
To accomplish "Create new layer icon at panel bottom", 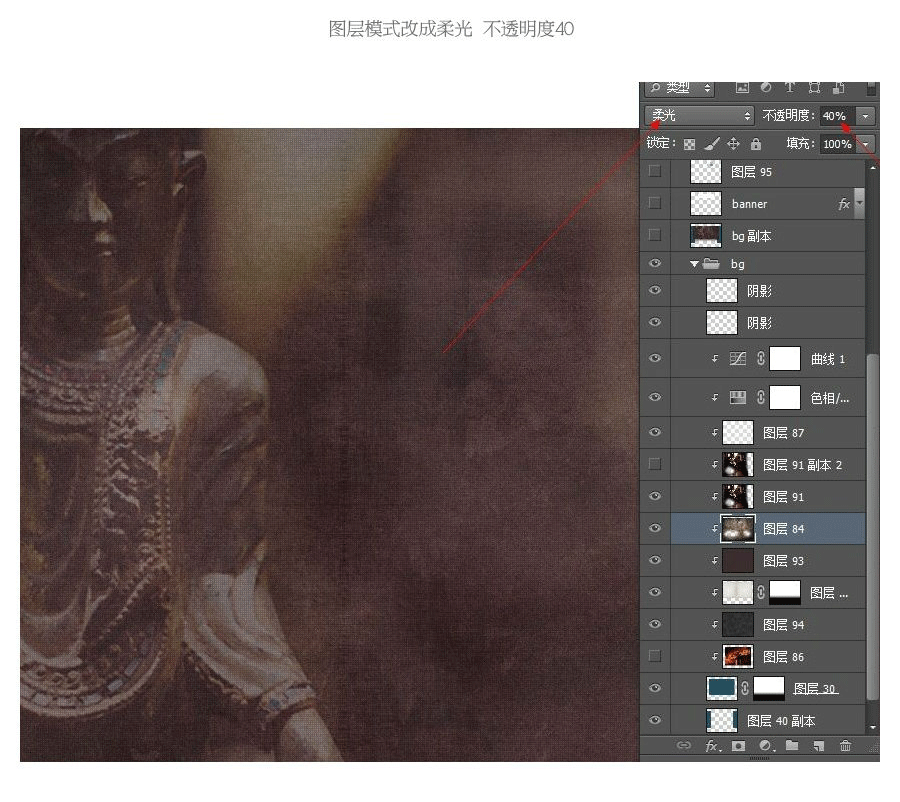I will pyautogui.click(x=818, y=745).
